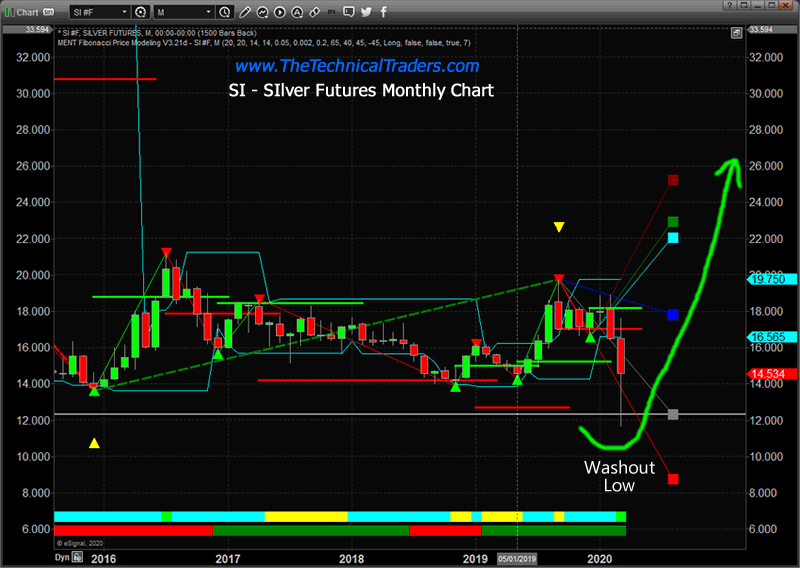
Task: Open the alerts circled-A icon
Action: [x=297, y=12]
